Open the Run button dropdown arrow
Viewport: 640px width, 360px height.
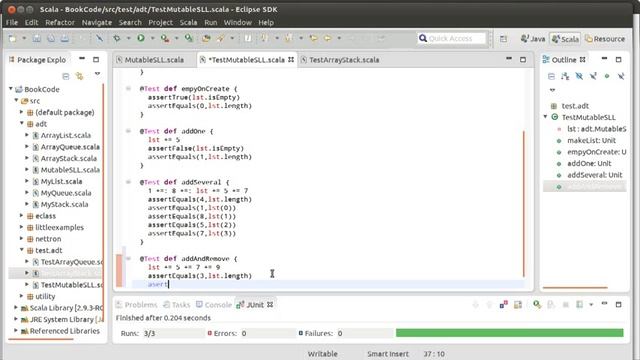click(153, 38)
